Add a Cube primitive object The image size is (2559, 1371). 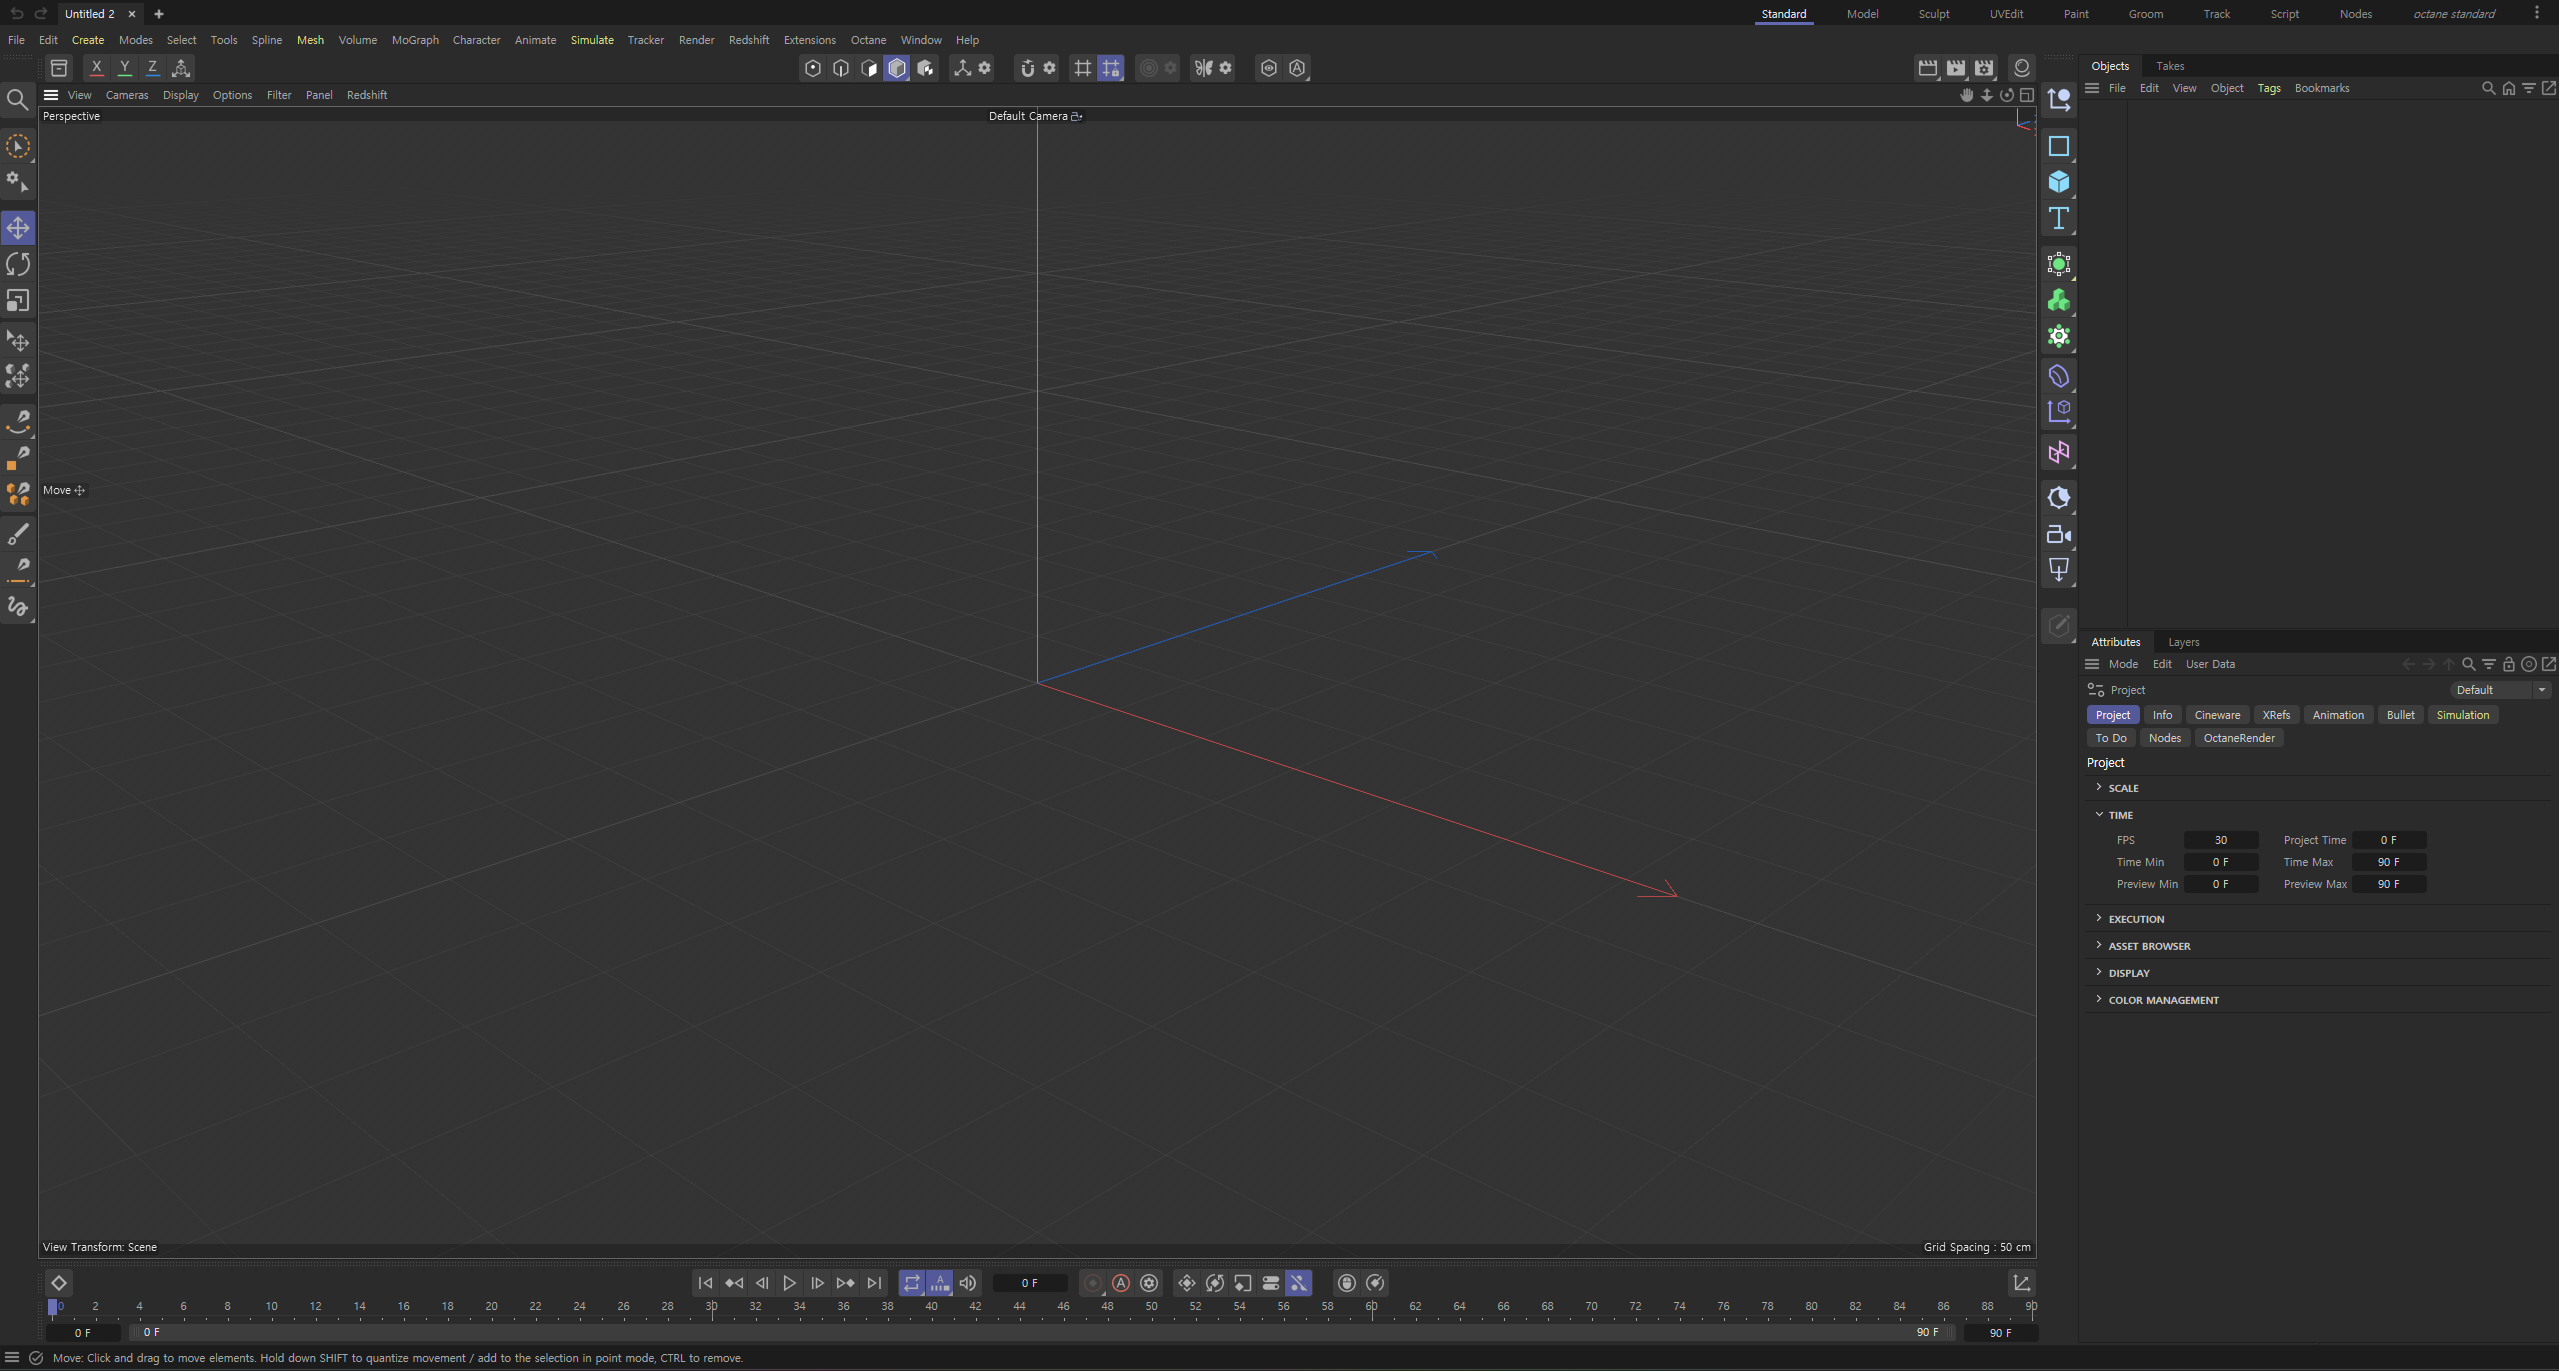coord(2059,182)
